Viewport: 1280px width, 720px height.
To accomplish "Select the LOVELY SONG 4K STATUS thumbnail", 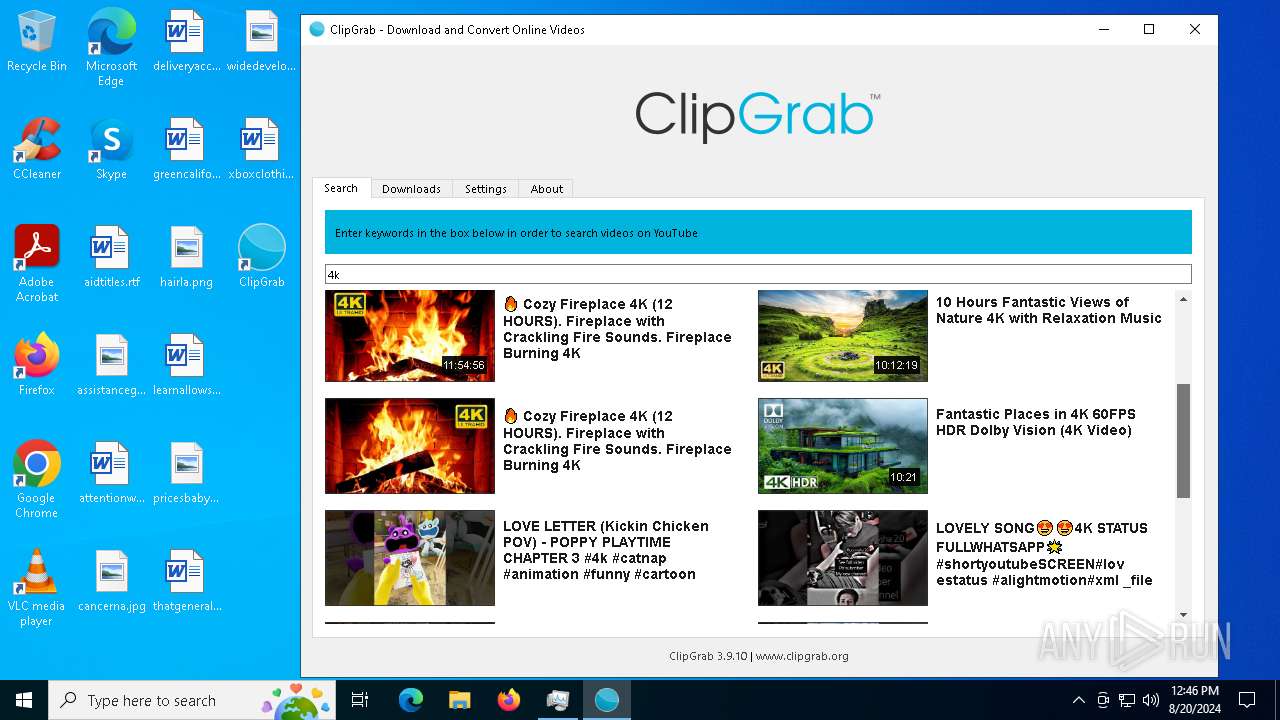I will [843, 558].
